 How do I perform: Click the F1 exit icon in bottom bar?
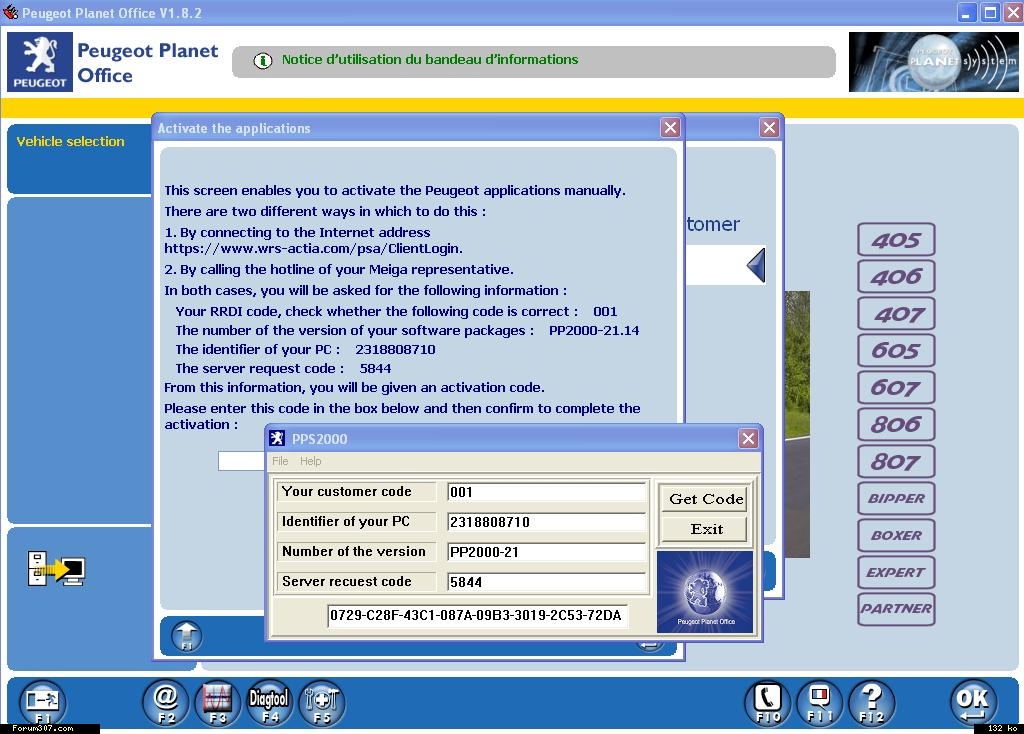click(x=44, y=702)
